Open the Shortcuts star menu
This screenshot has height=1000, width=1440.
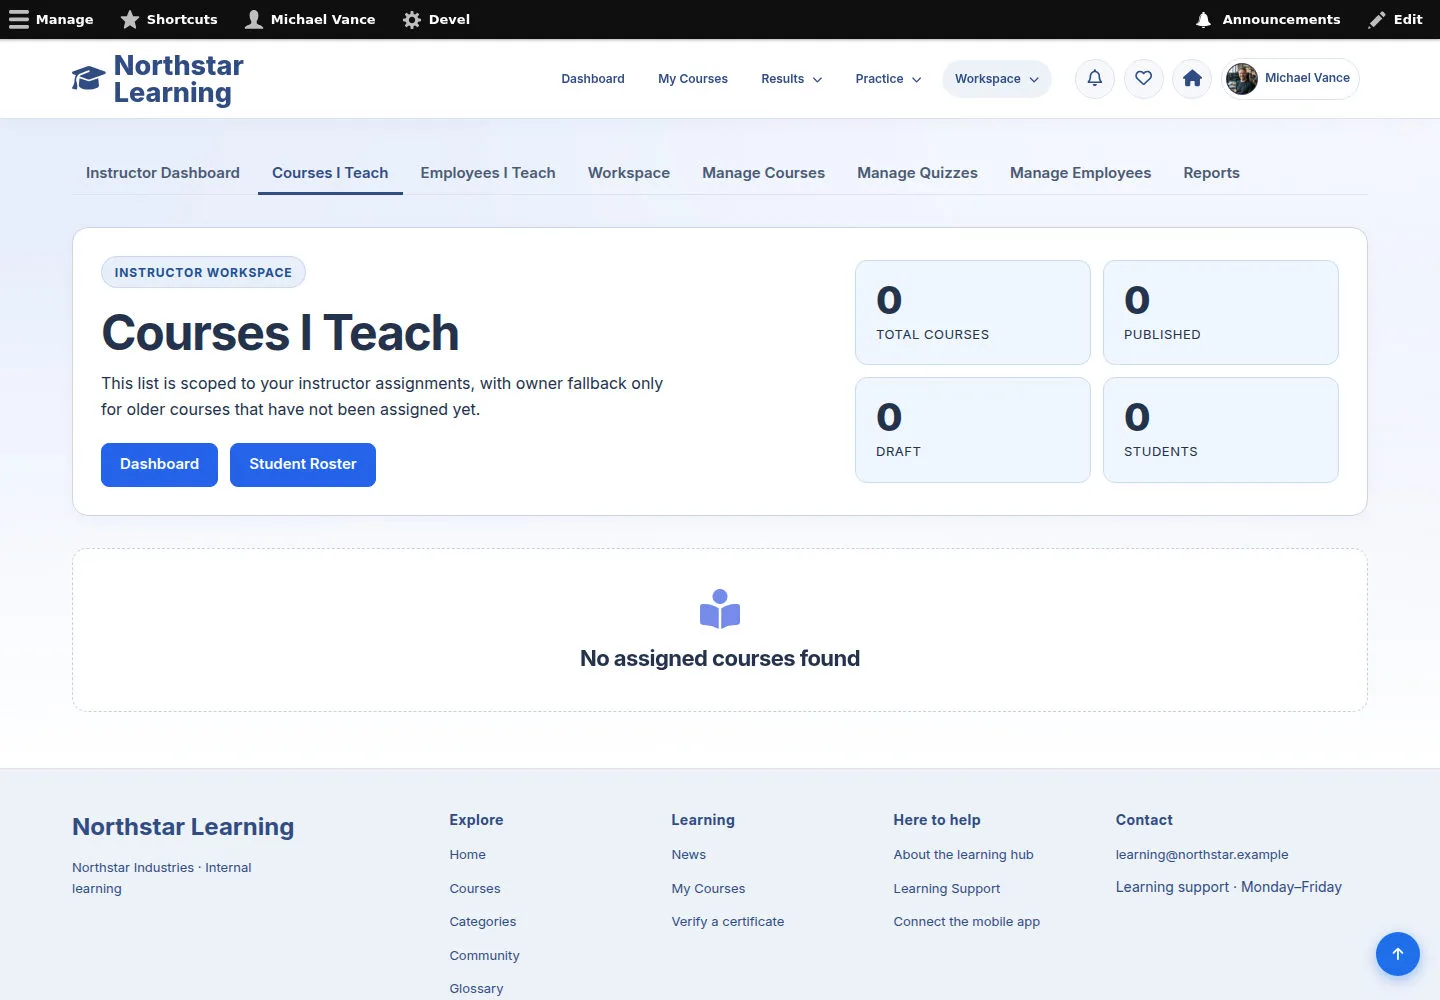[169, 19]
